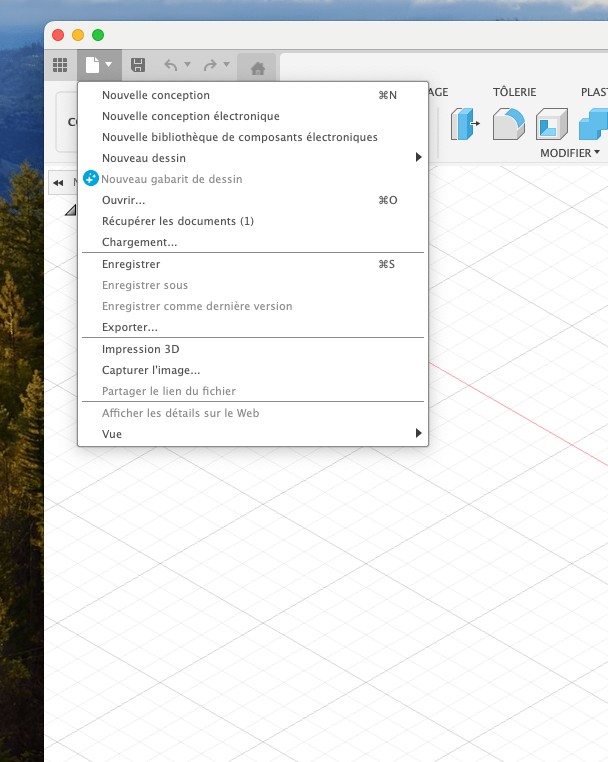Open the MODIFIER dropdown
The height and width of the screenshot is (762, 608).
[x=570, y=153]
